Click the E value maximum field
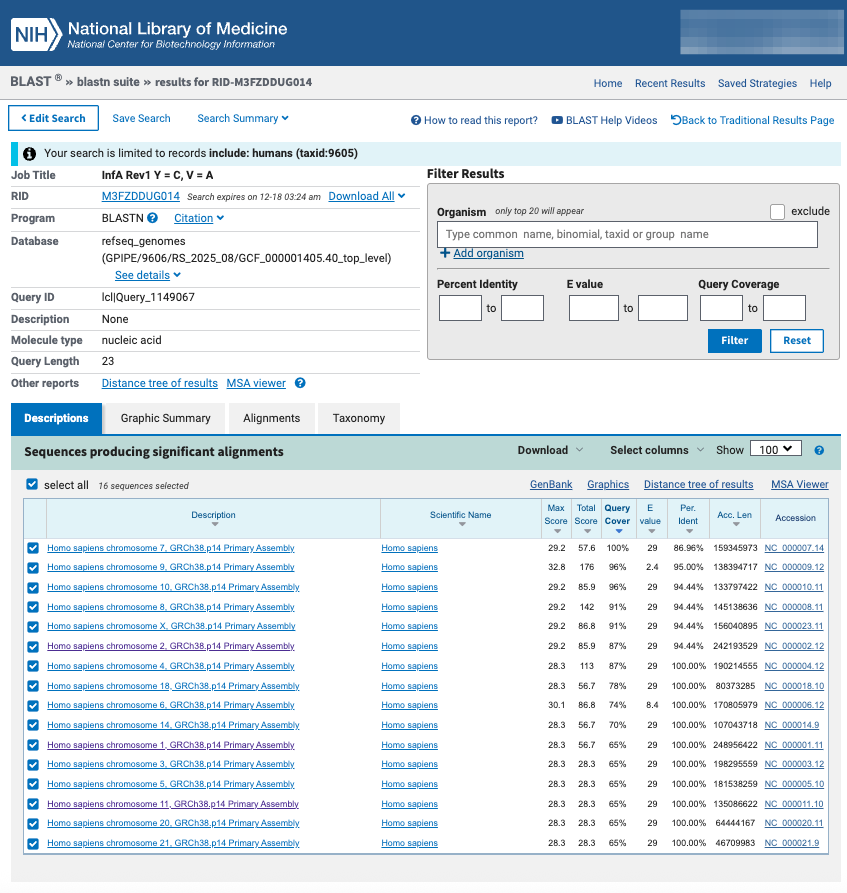 pyautogui.click(x=662, y=308)
